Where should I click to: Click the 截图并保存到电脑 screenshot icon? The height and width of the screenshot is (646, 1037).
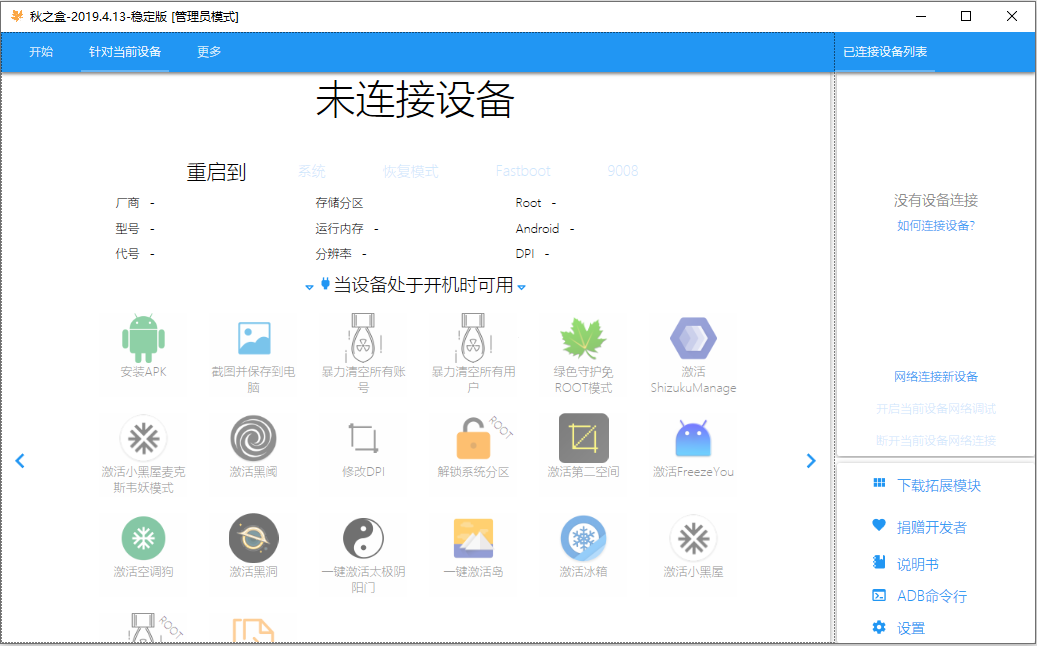point(253,338)
